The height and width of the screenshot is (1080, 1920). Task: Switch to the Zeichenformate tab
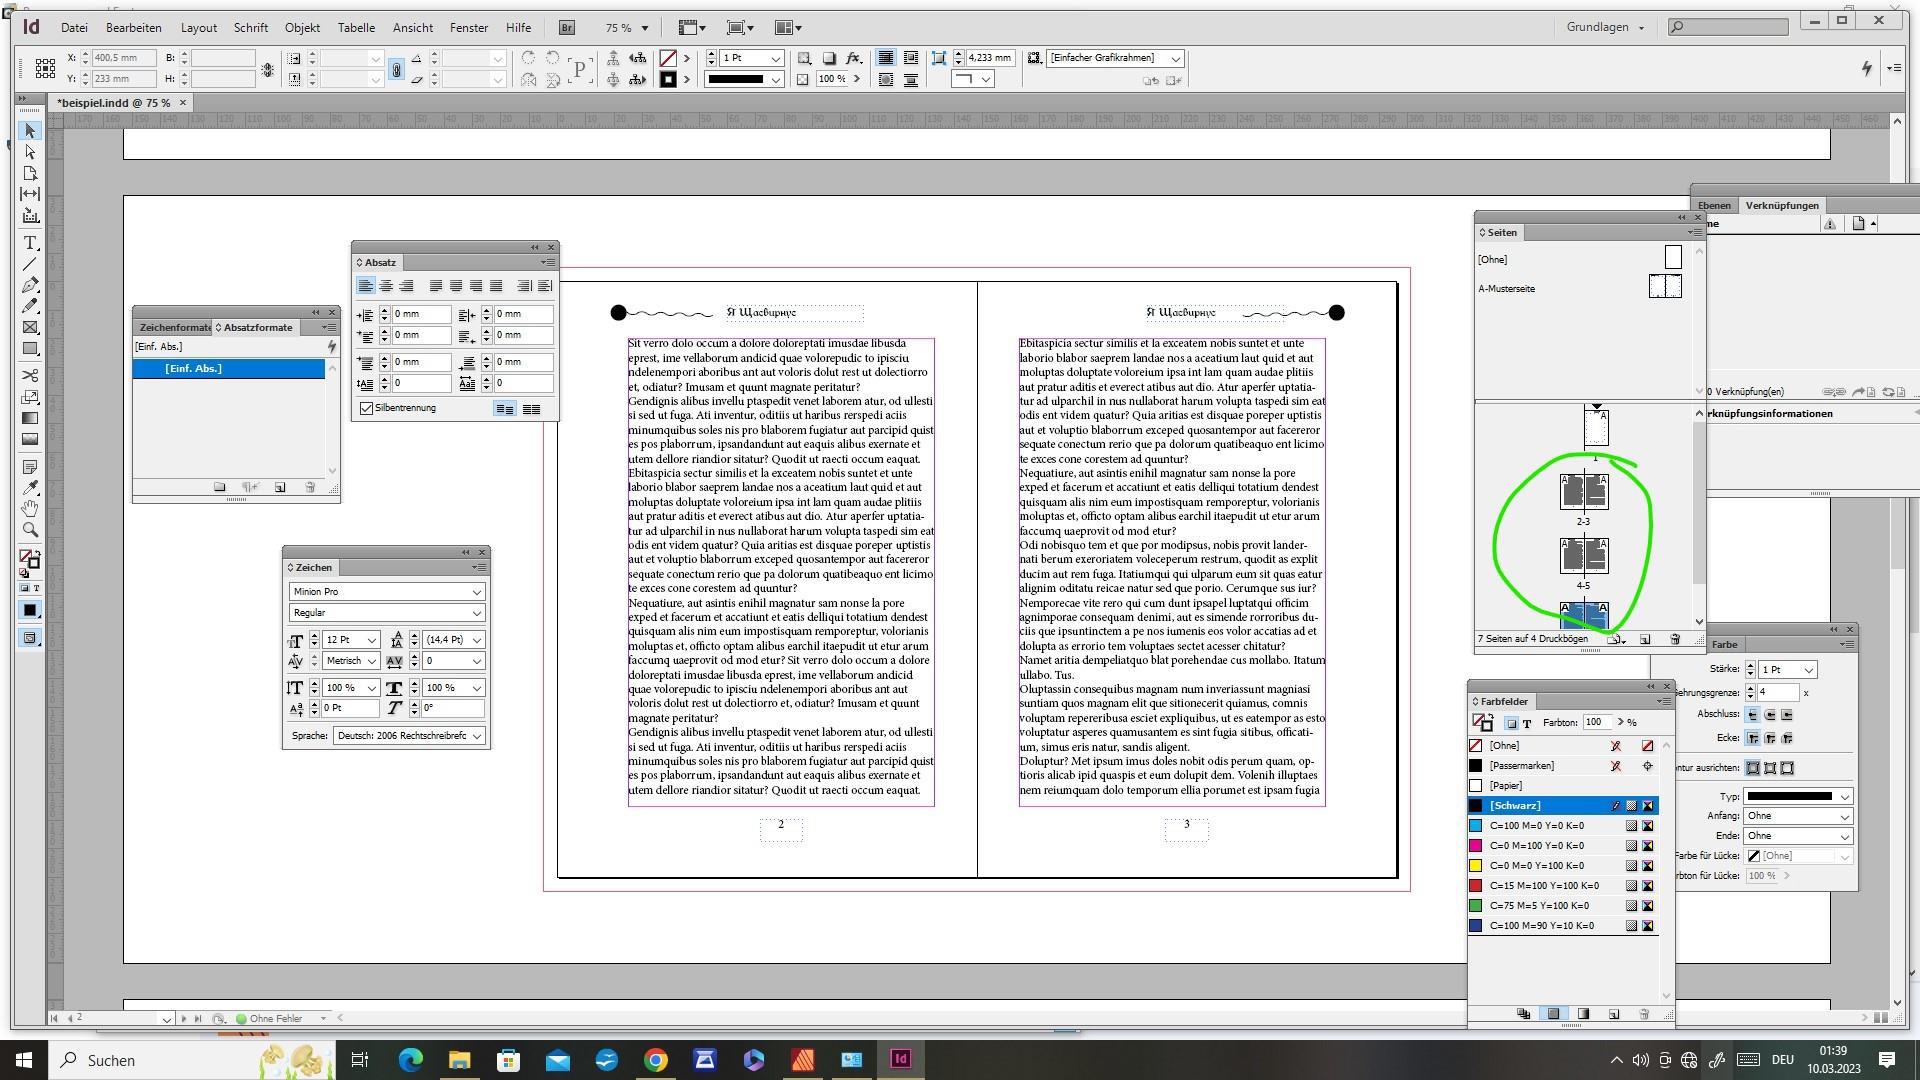click(173, 327)
